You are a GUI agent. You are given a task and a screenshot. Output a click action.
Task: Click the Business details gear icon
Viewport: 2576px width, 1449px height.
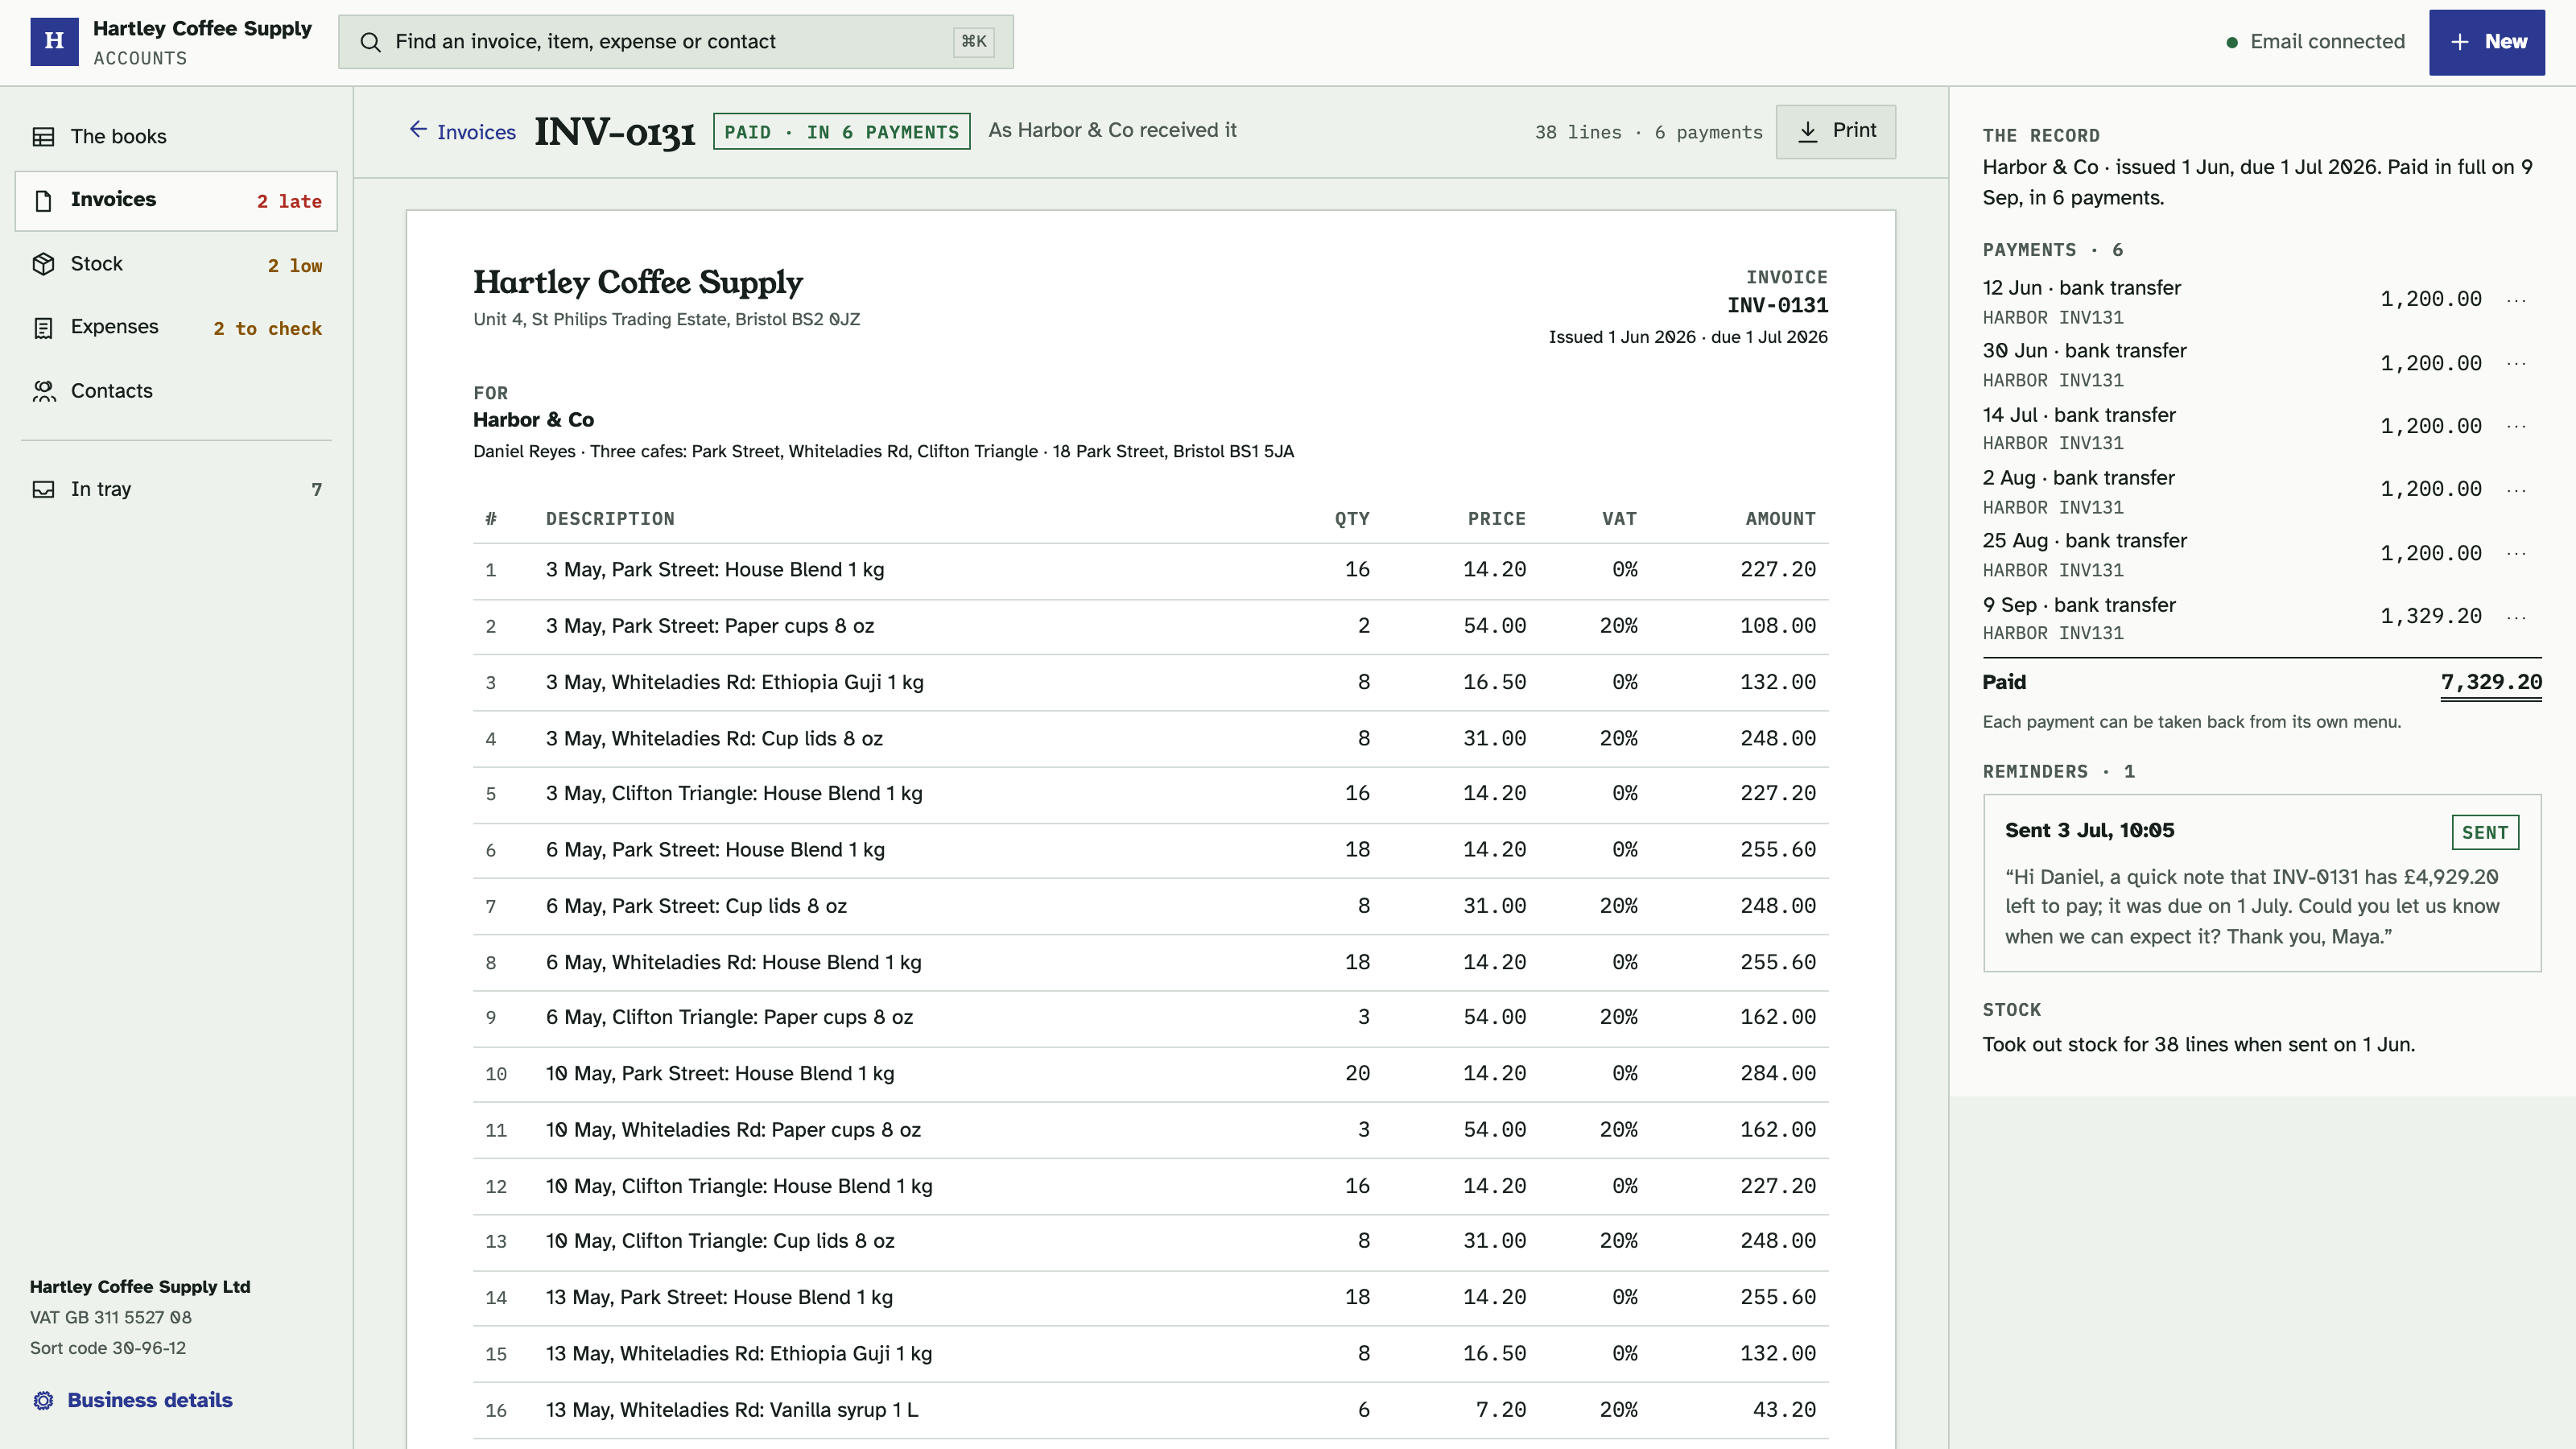(43, 1400)
